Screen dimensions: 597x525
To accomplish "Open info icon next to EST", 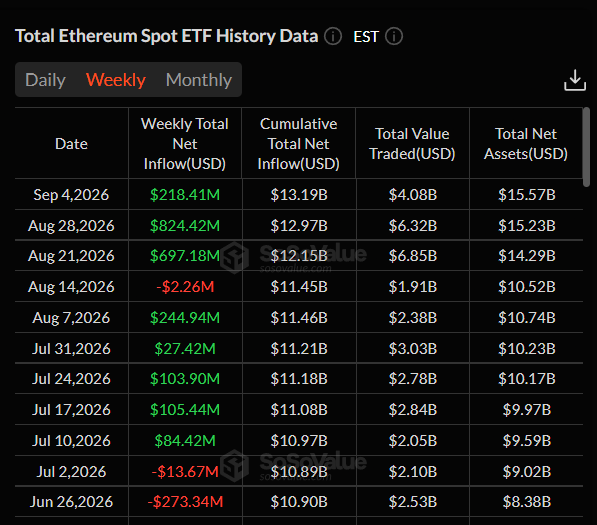I will click(x=394, y=37).
